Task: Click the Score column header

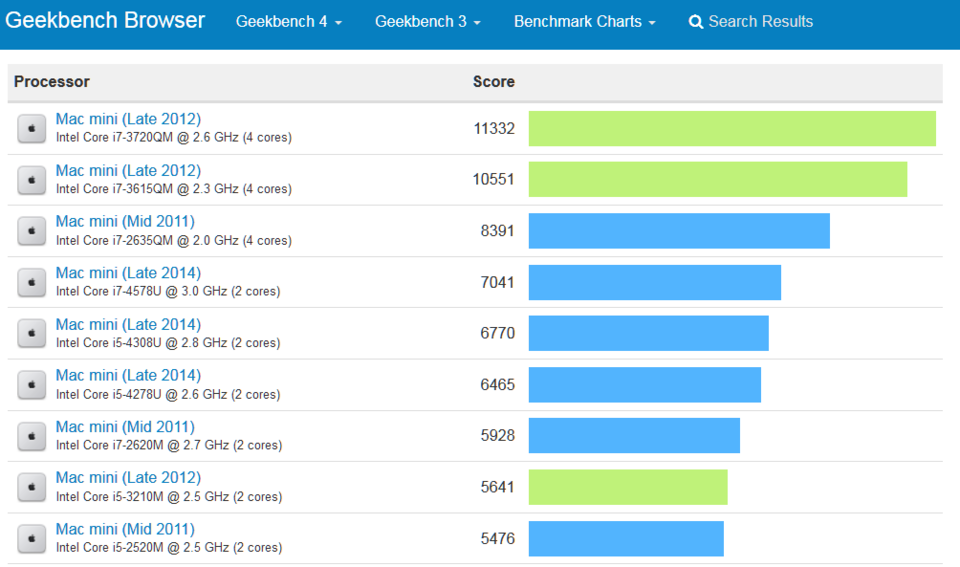Action: 493,81
